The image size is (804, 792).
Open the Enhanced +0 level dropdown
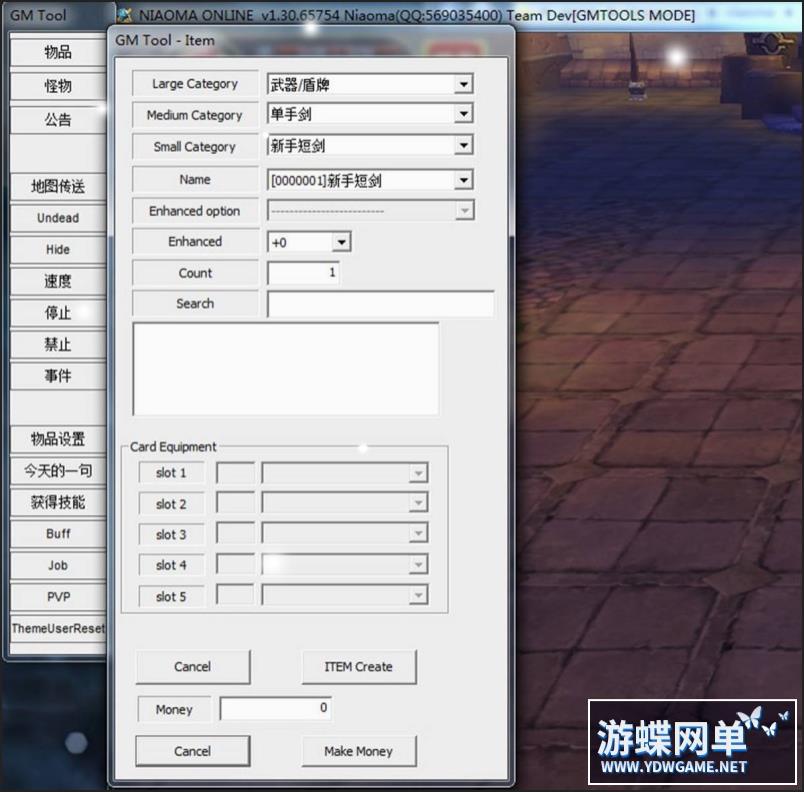coord(341,242)
